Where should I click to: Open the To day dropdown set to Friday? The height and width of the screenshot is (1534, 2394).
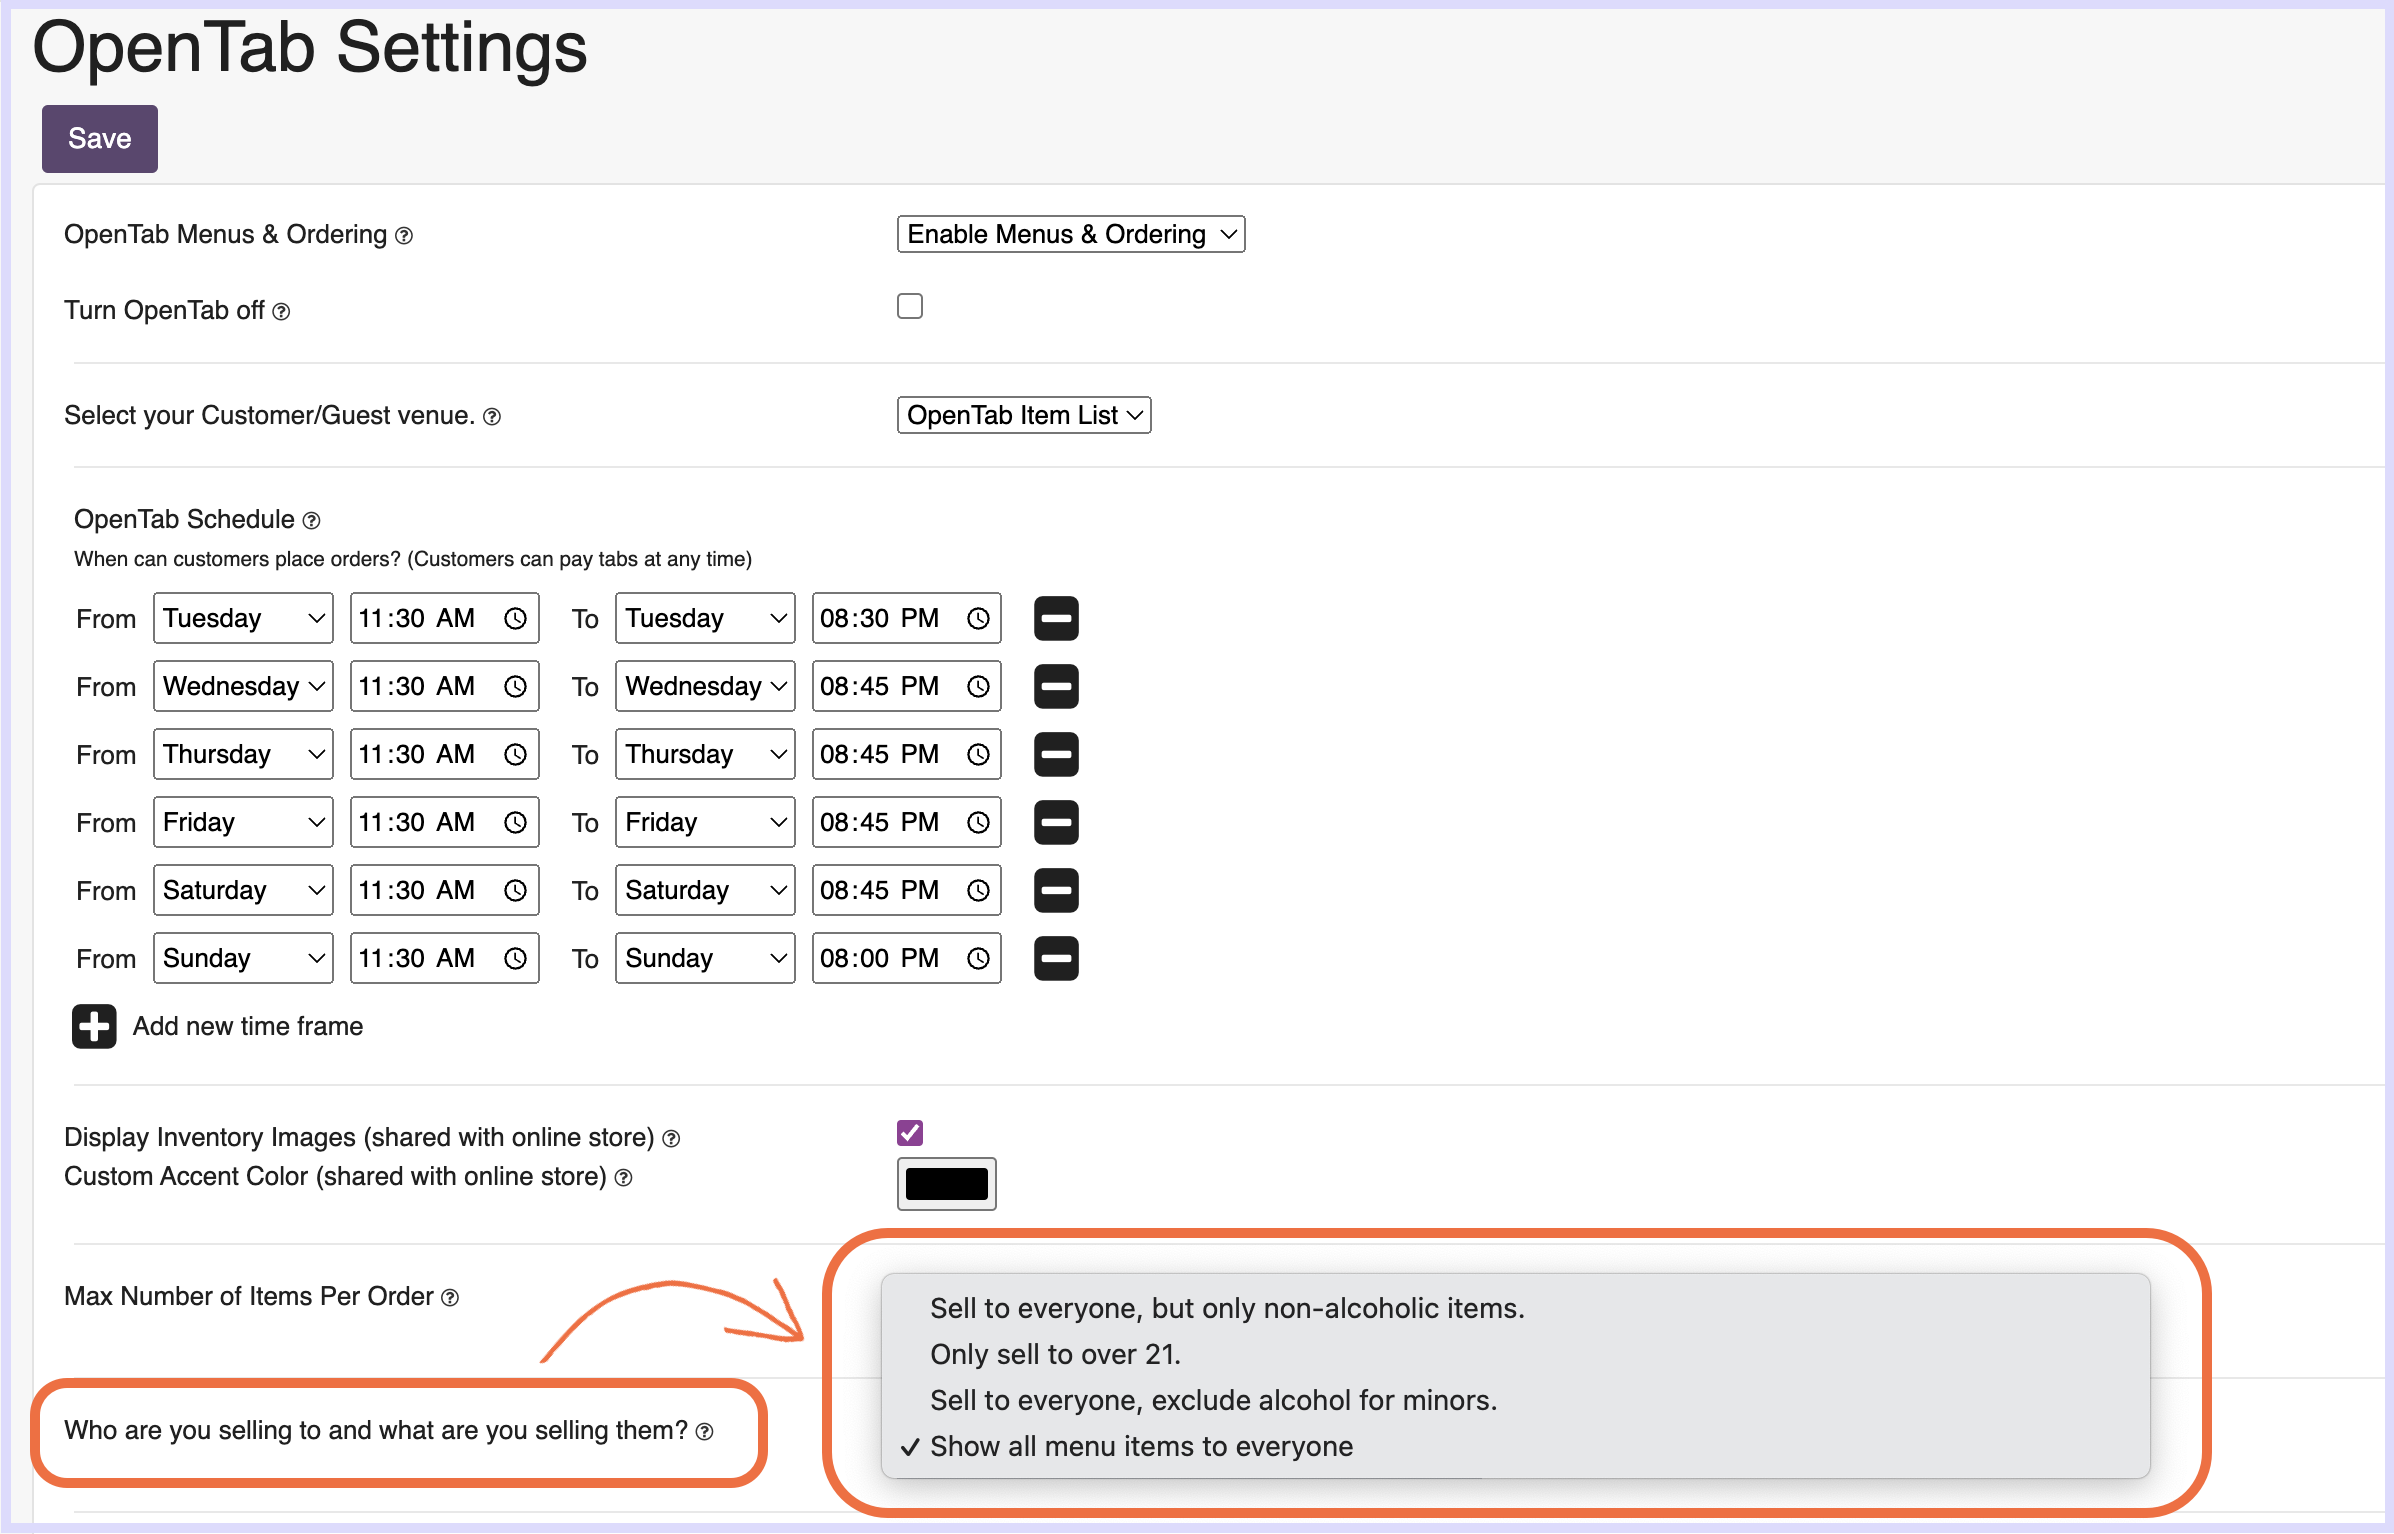pos(705,822)
